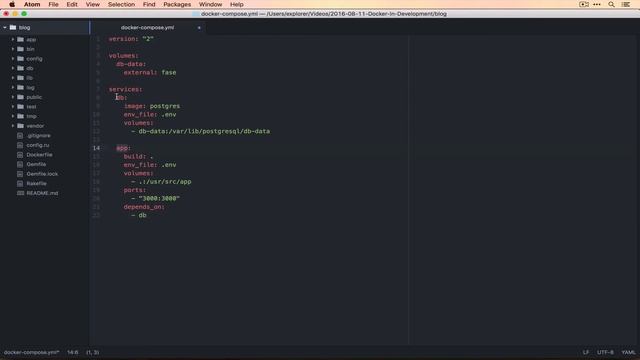This screenshot has height=360, width=640.
Task: Click the screen recording icon in menu bar
Action: 584,4
